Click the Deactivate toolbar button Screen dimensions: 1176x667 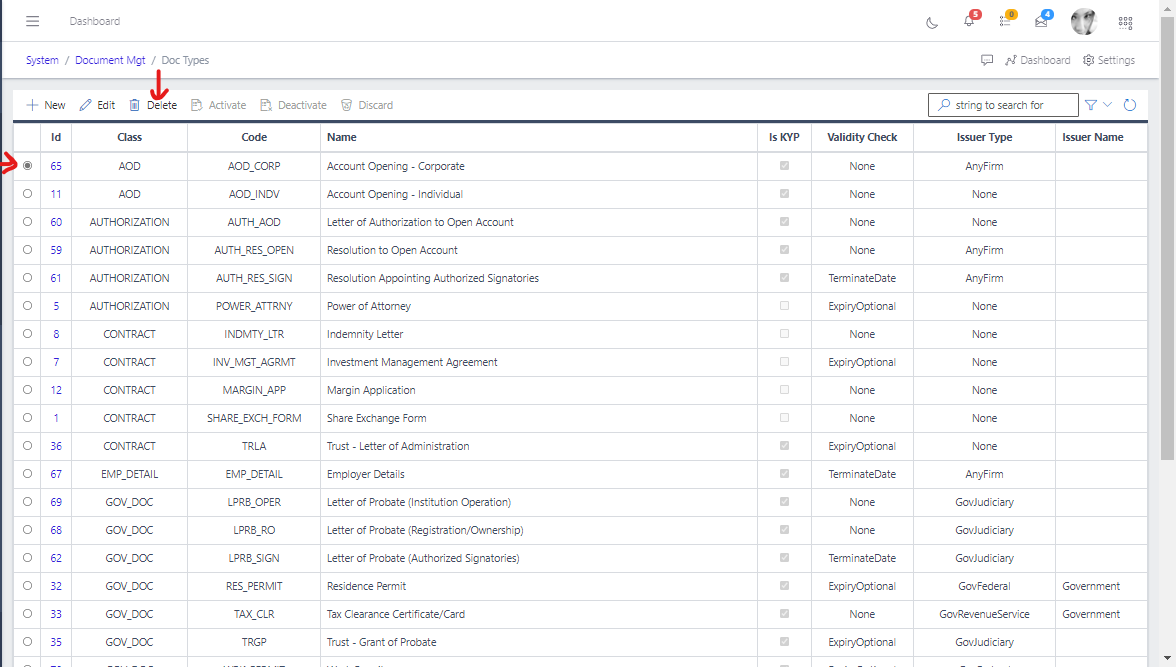(x=293, y=105)
